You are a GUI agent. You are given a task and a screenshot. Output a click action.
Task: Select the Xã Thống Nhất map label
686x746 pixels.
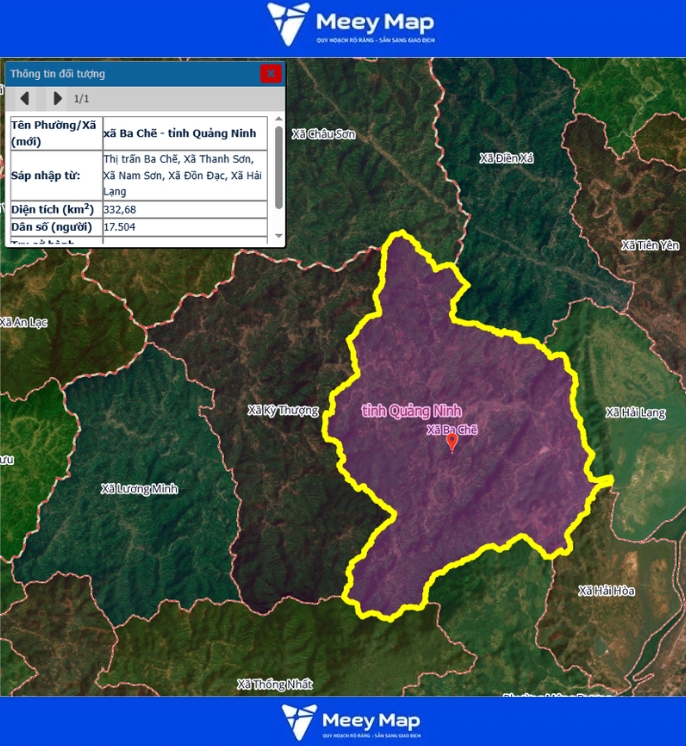click(x=274, y=685)
